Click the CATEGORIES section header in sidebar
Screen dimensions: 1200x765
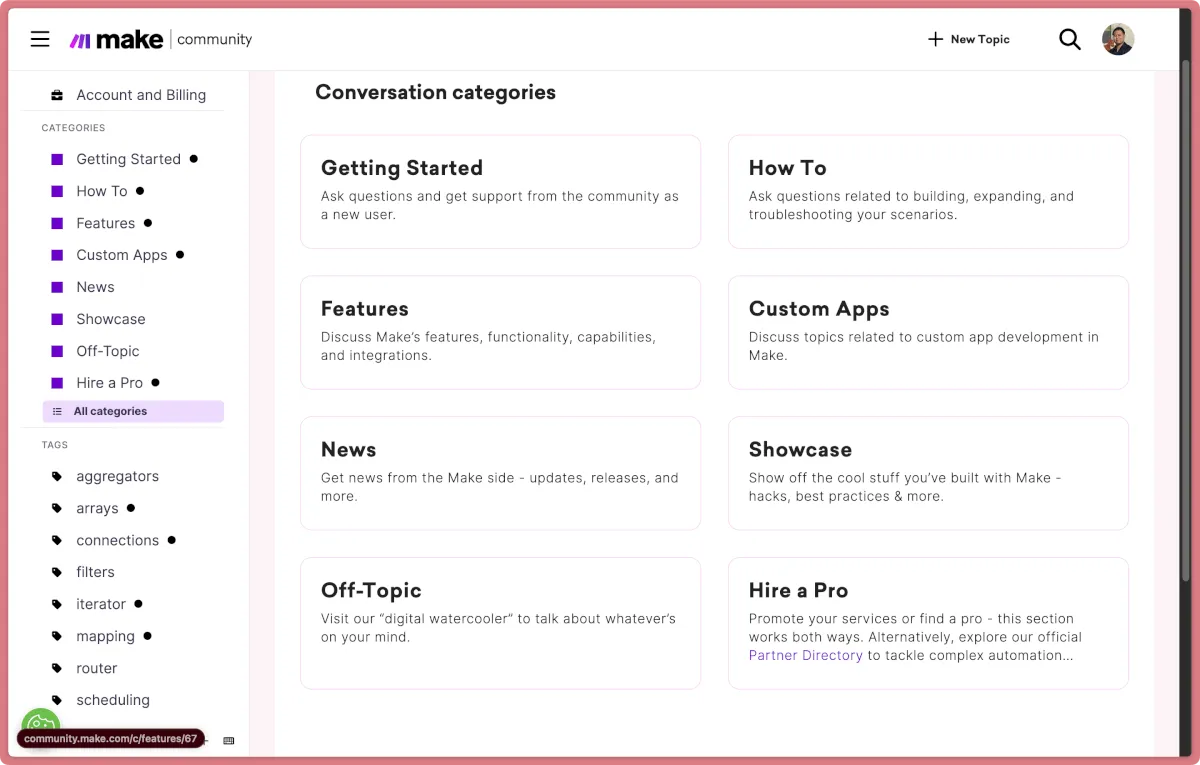(73, 128)
